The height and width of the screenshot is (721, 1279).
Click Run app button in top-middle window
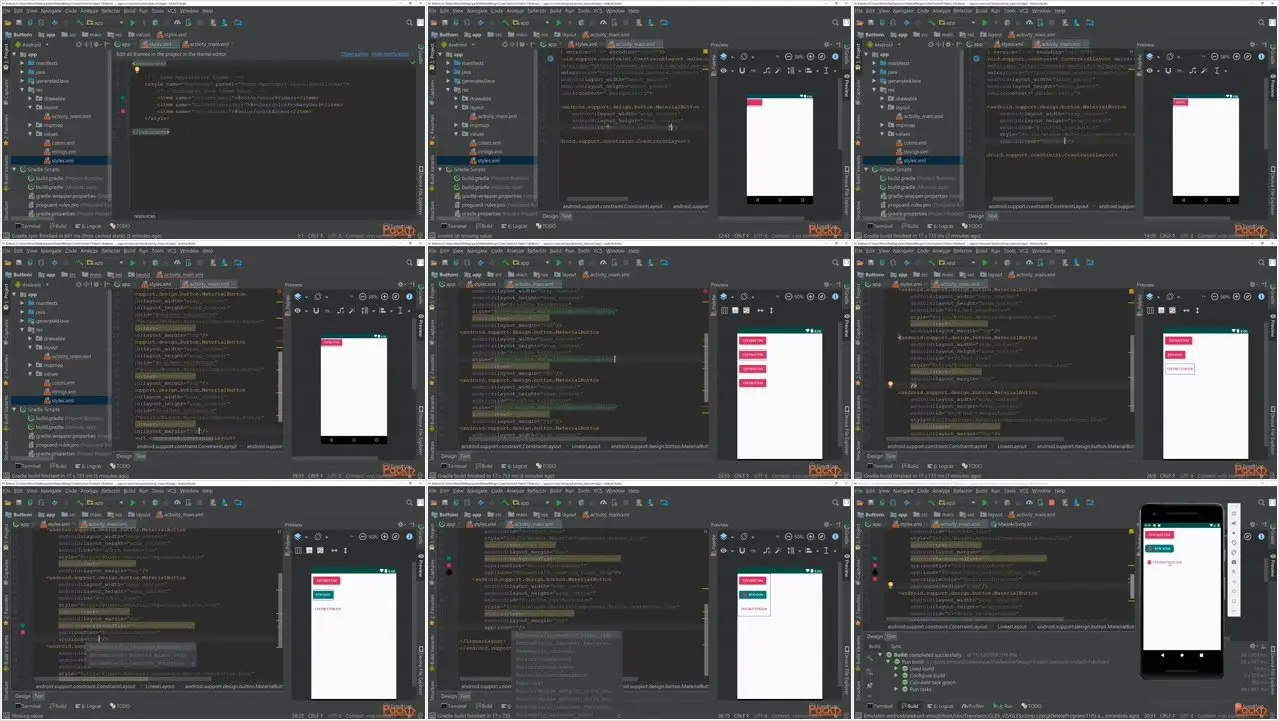pos(559,23)
